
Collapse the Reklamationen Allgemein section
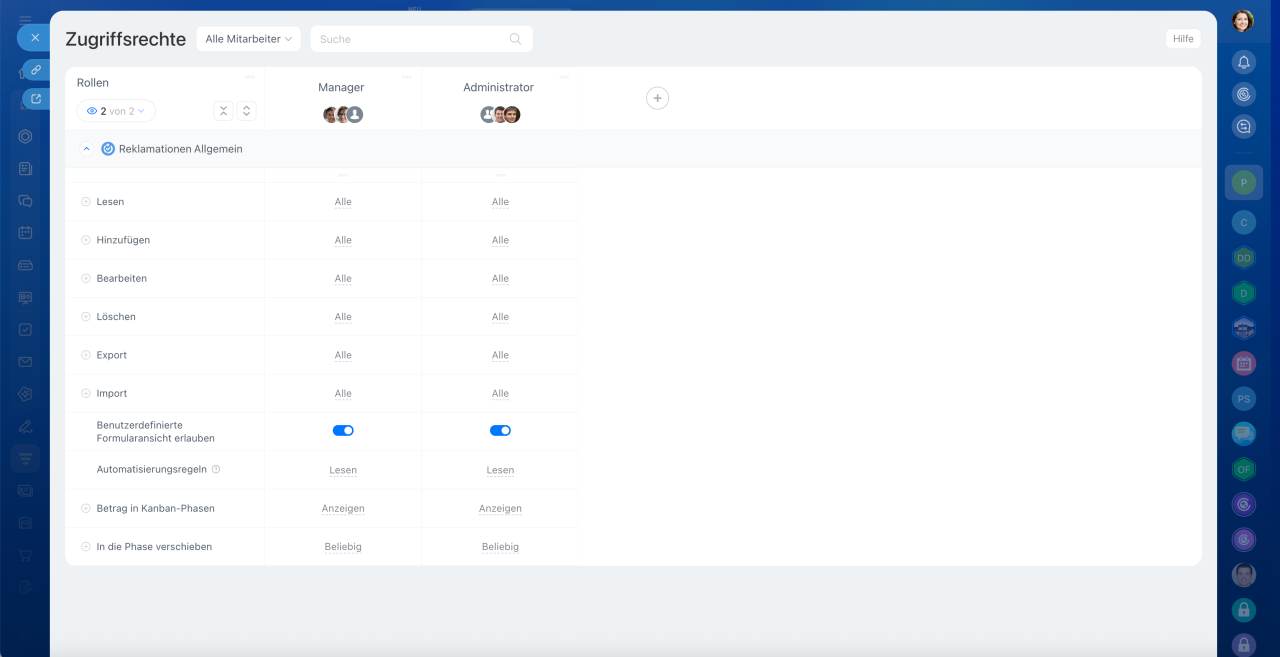86,149
